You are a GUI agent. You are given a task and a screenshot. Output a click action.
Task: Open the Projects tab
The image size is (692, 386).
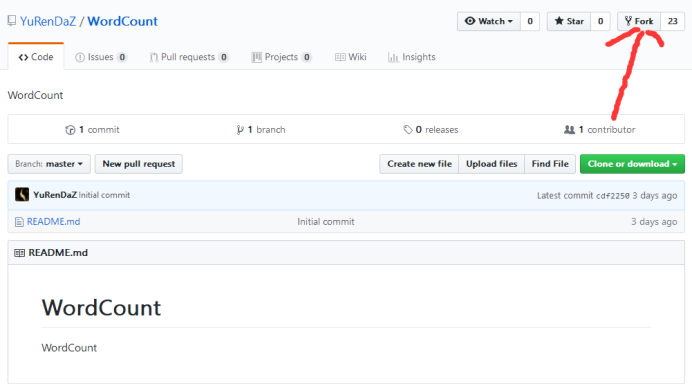282,57
